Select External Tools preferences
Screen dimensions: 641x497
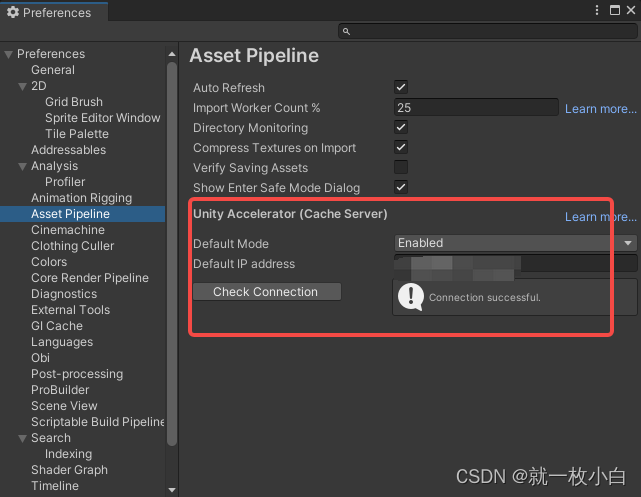point(70,310)
